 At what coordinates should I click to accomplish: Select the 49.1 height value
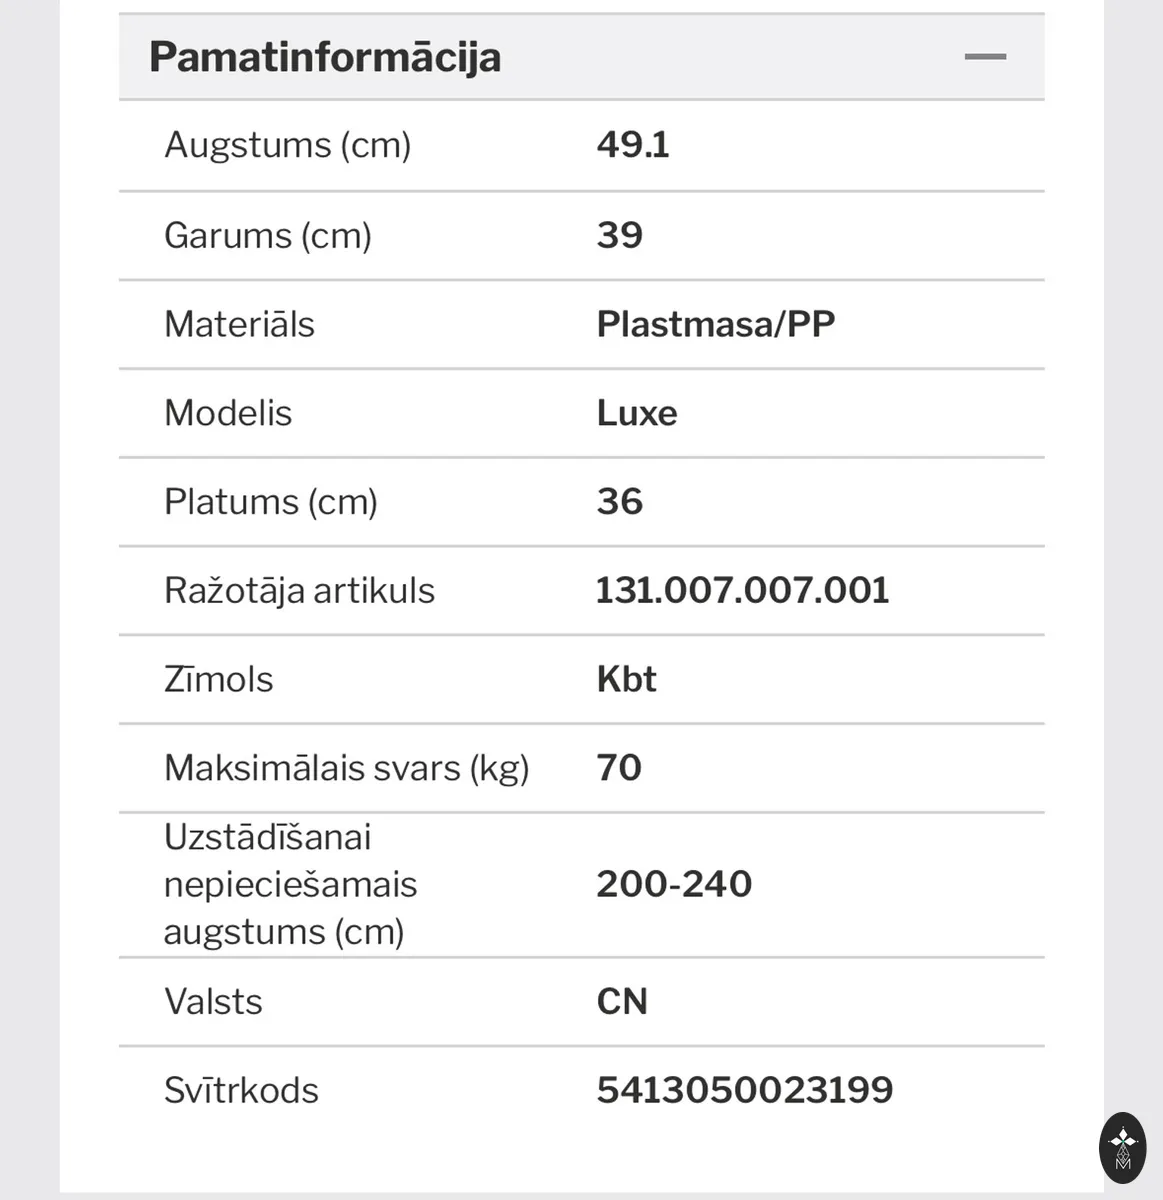[633, 145]
